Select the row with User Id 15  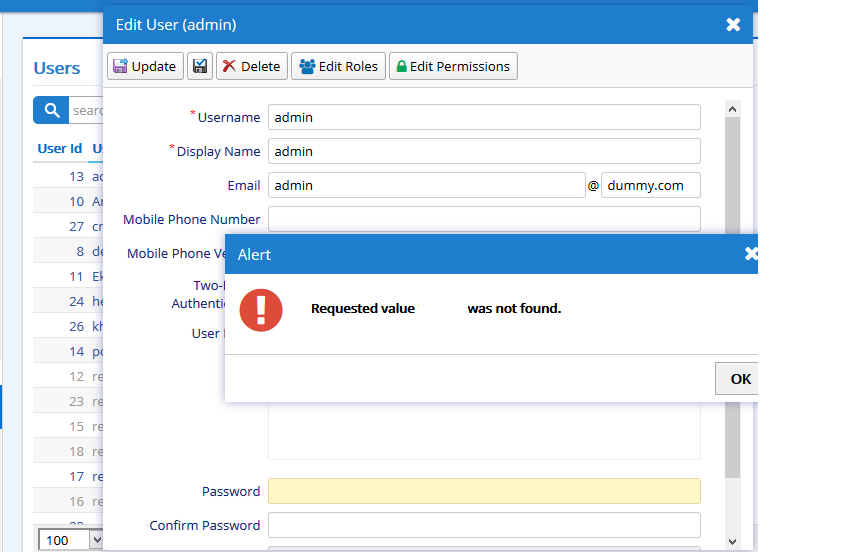(x=68, y=426)
